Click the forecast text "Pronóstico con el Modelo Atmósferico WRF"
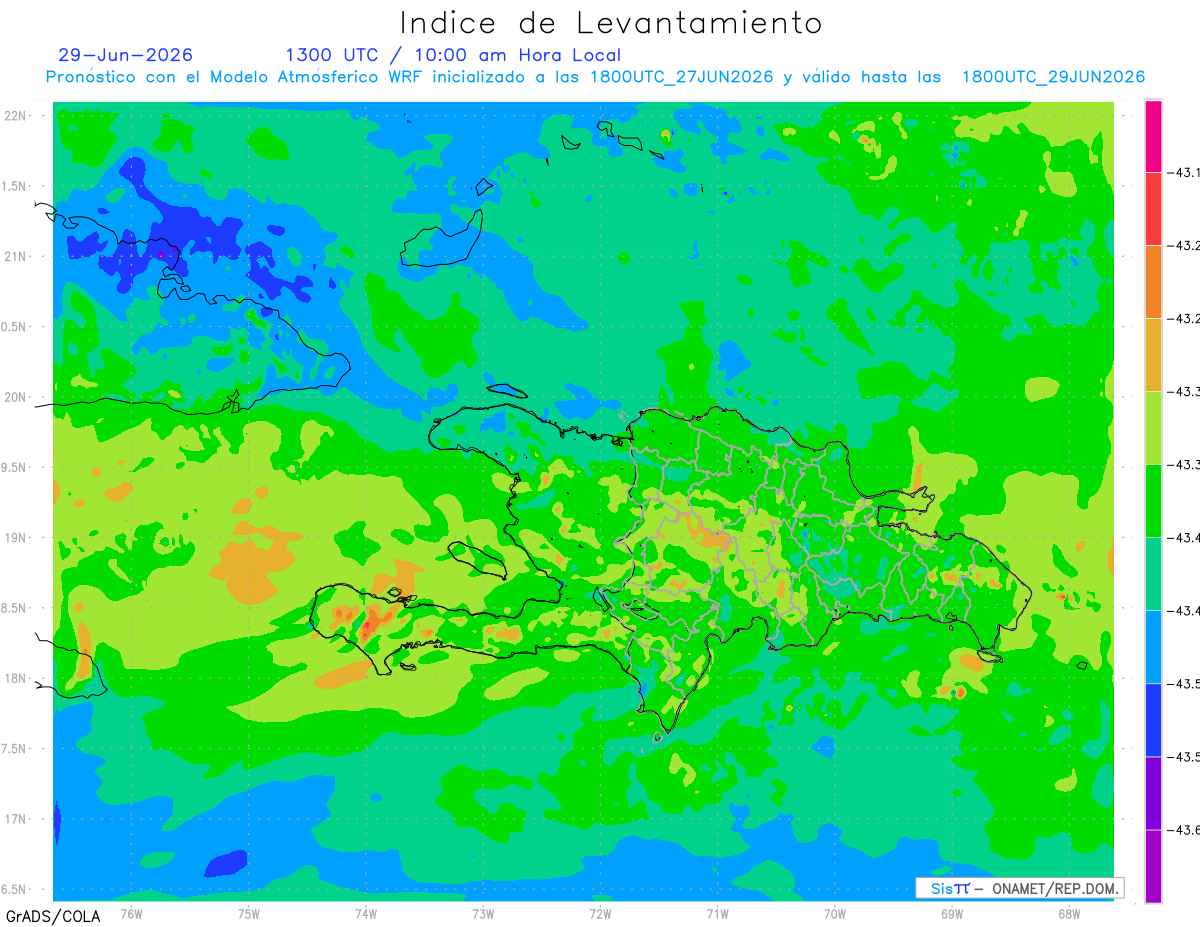This screenshot has width=1200, height=927. (235, 77)
